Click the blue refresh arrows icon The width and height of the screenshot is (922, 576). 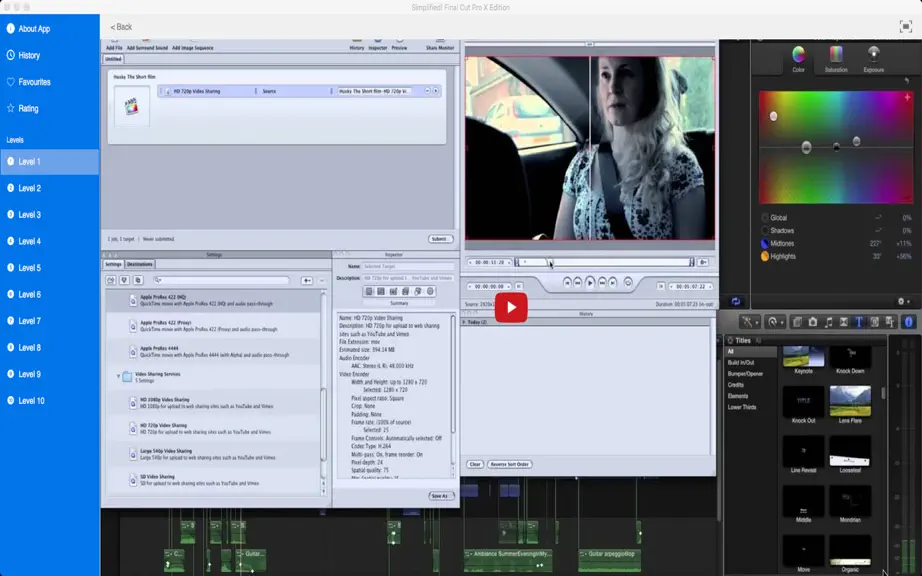click(x=735, y=302)
